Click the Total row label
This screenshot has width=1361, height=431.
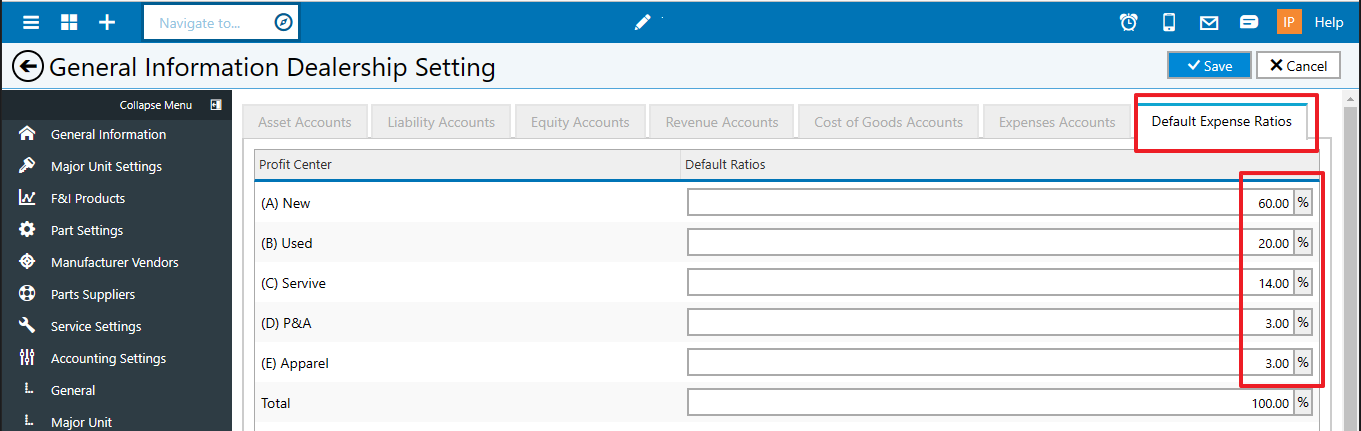tap(275, 403)
